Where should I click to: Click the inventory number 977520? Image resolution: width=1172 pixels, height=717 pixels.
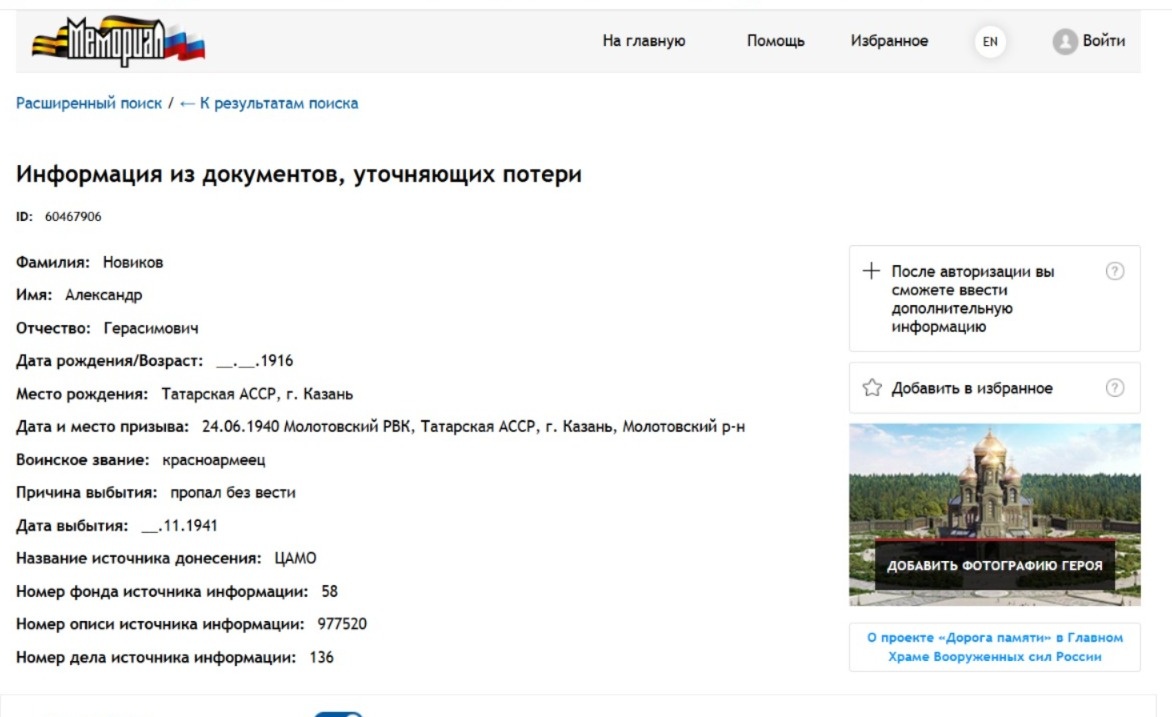click(342, 624)
